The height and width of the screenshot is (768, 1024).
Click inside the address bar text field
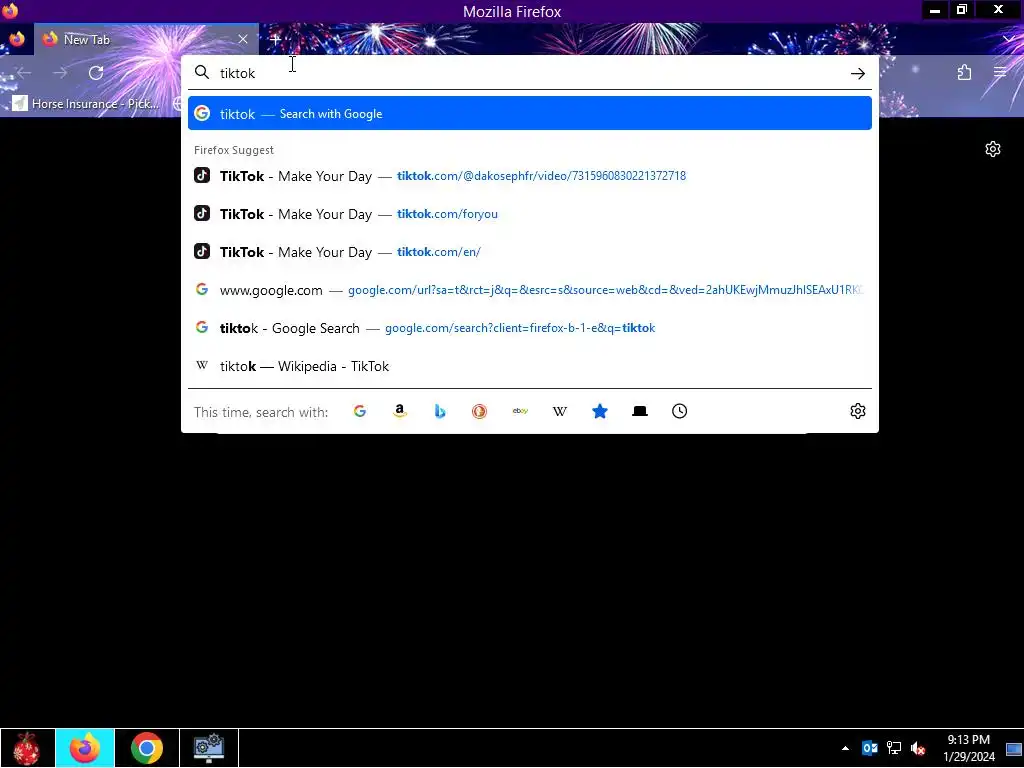point(529,73)
